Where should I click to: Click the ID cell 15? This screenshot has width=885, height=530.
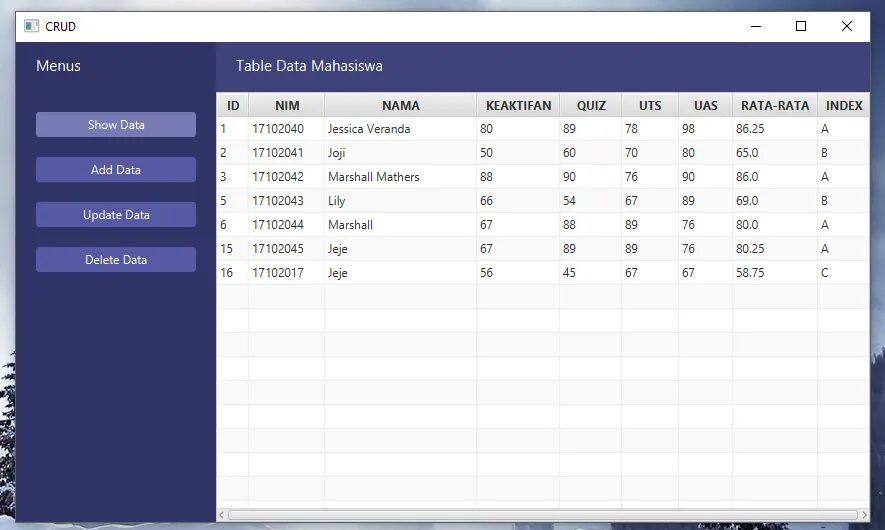coord(233,249)
